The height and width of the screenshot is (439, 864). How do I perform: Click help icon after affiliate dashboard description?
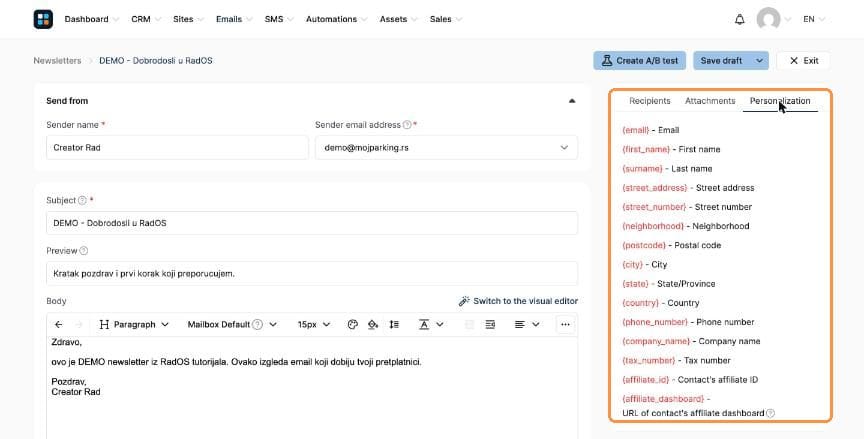pos(770,413)
